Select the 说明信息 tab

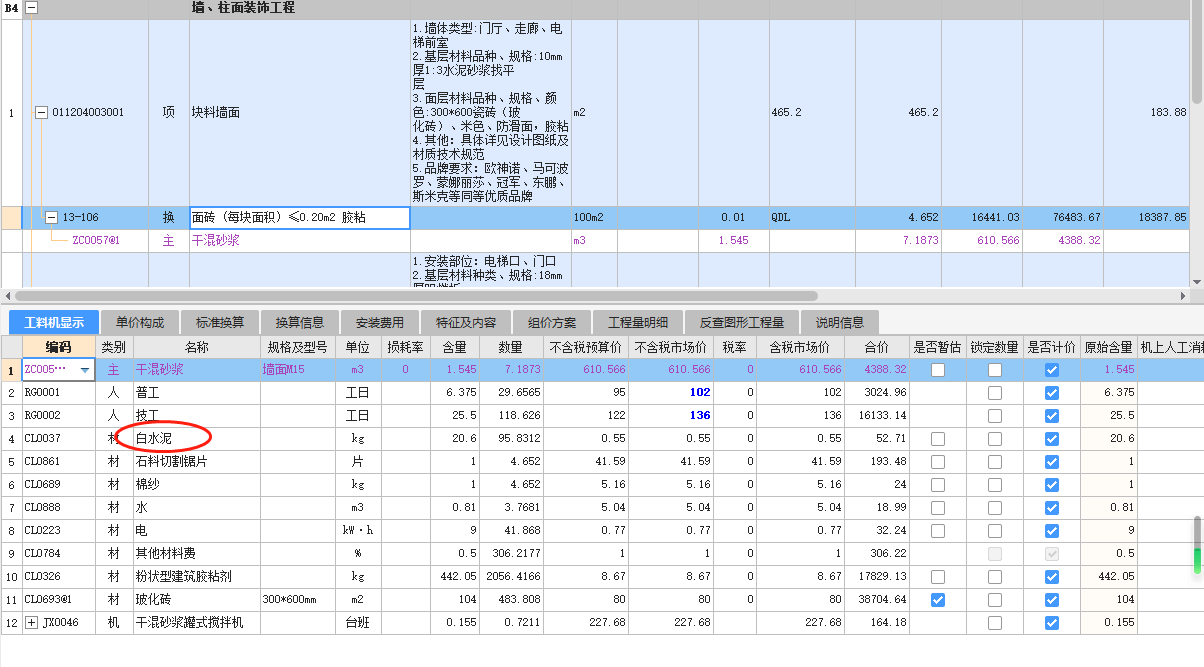840,322
